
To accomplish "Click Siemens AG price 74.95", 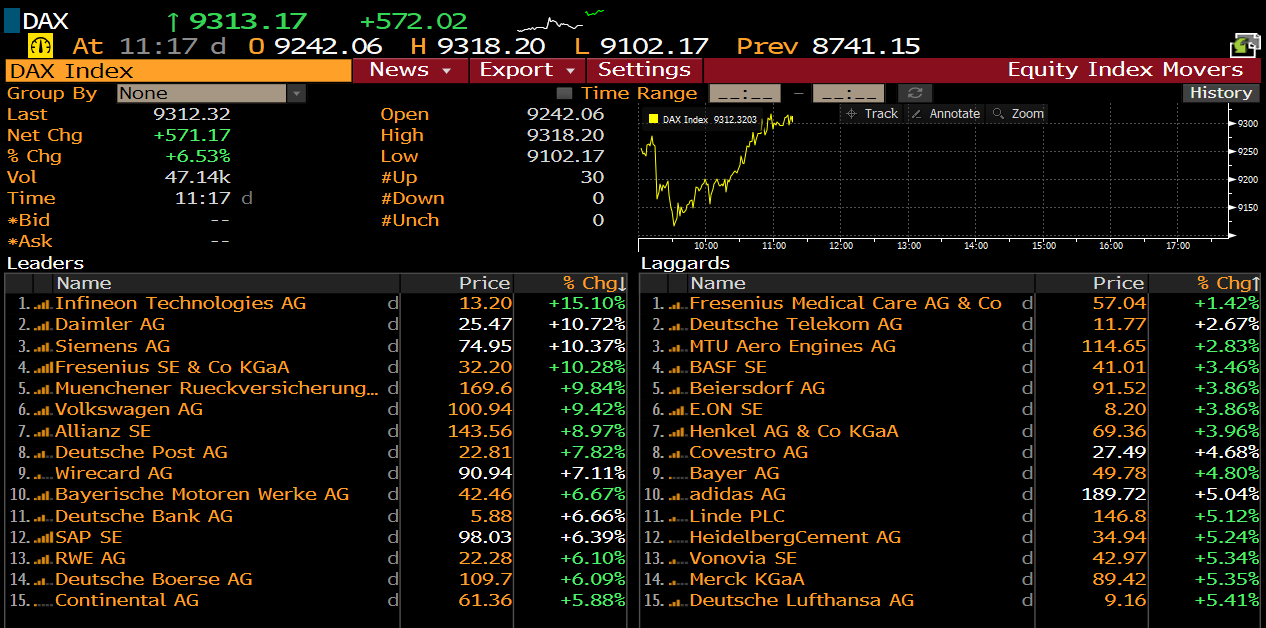I will (x=485, y=346).
